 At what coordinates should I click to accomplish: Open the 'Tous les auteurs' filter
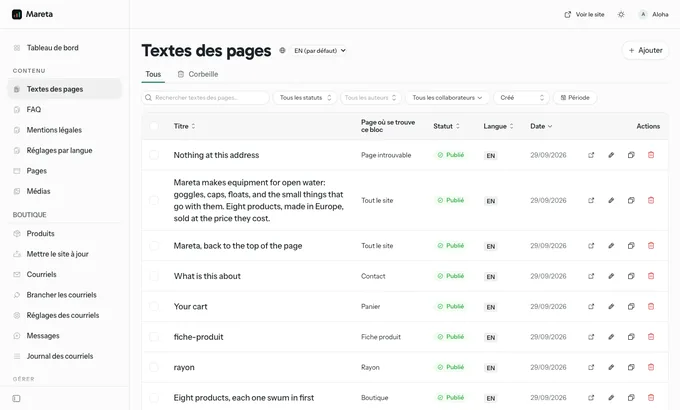pyautogui.click(x=371, y=98)
